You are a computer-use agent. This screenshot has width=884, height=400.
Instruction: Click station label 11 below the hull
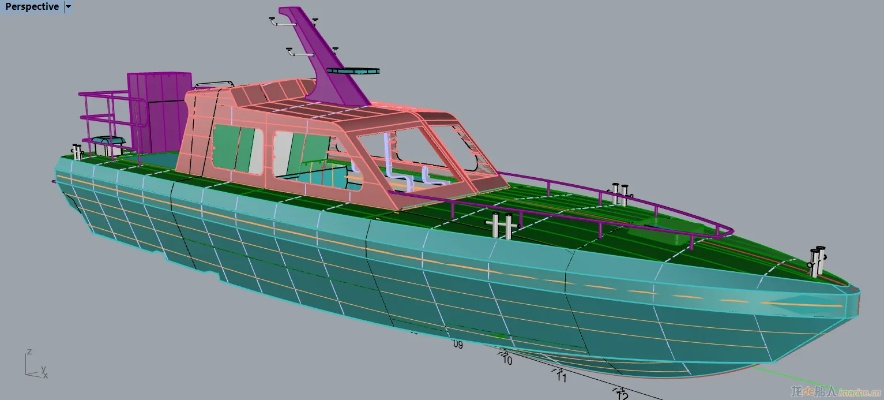[x=561, y=378]
